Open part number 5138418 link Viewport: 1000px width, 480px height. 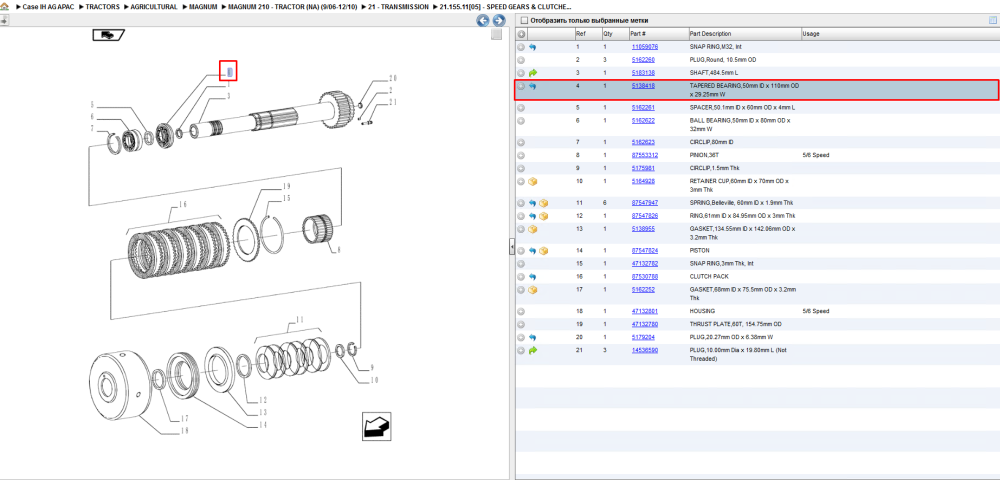point(643,85)
